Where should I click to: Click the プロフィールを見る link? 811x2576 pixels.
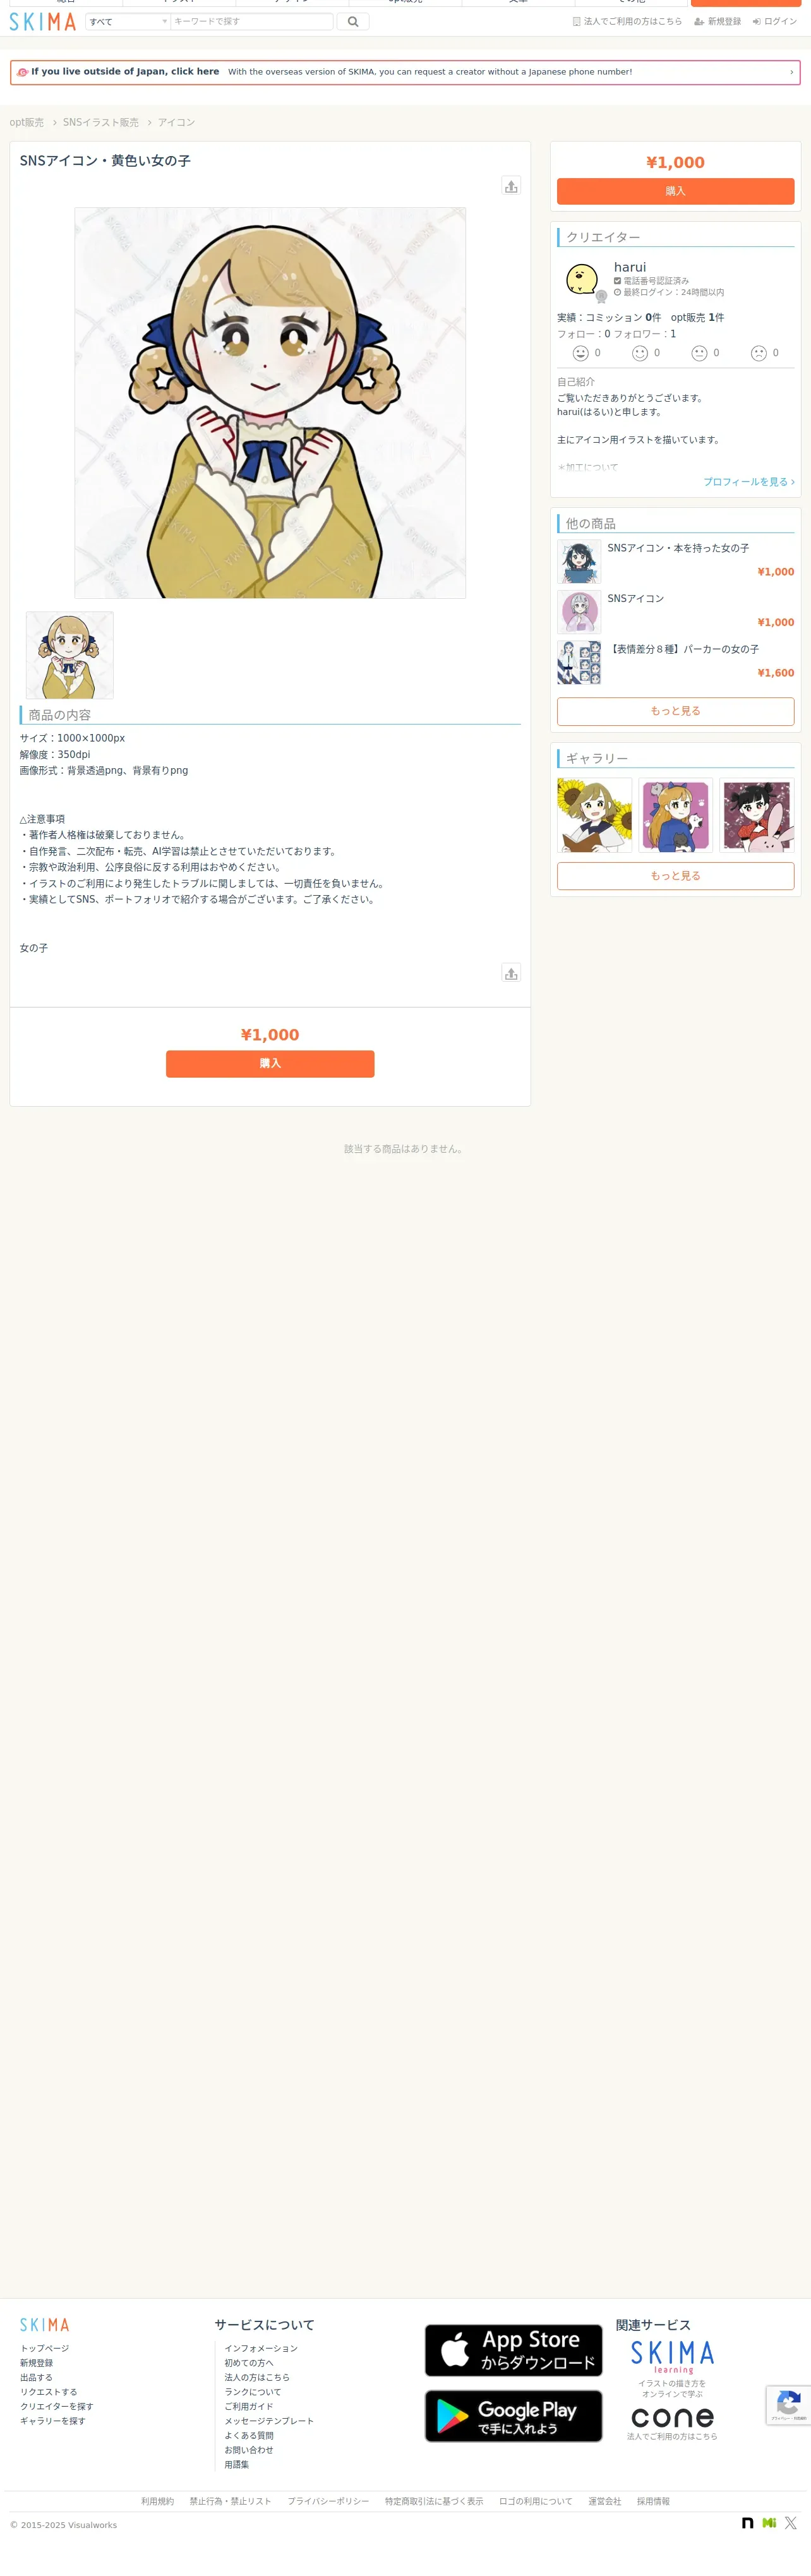coord(749,482)
